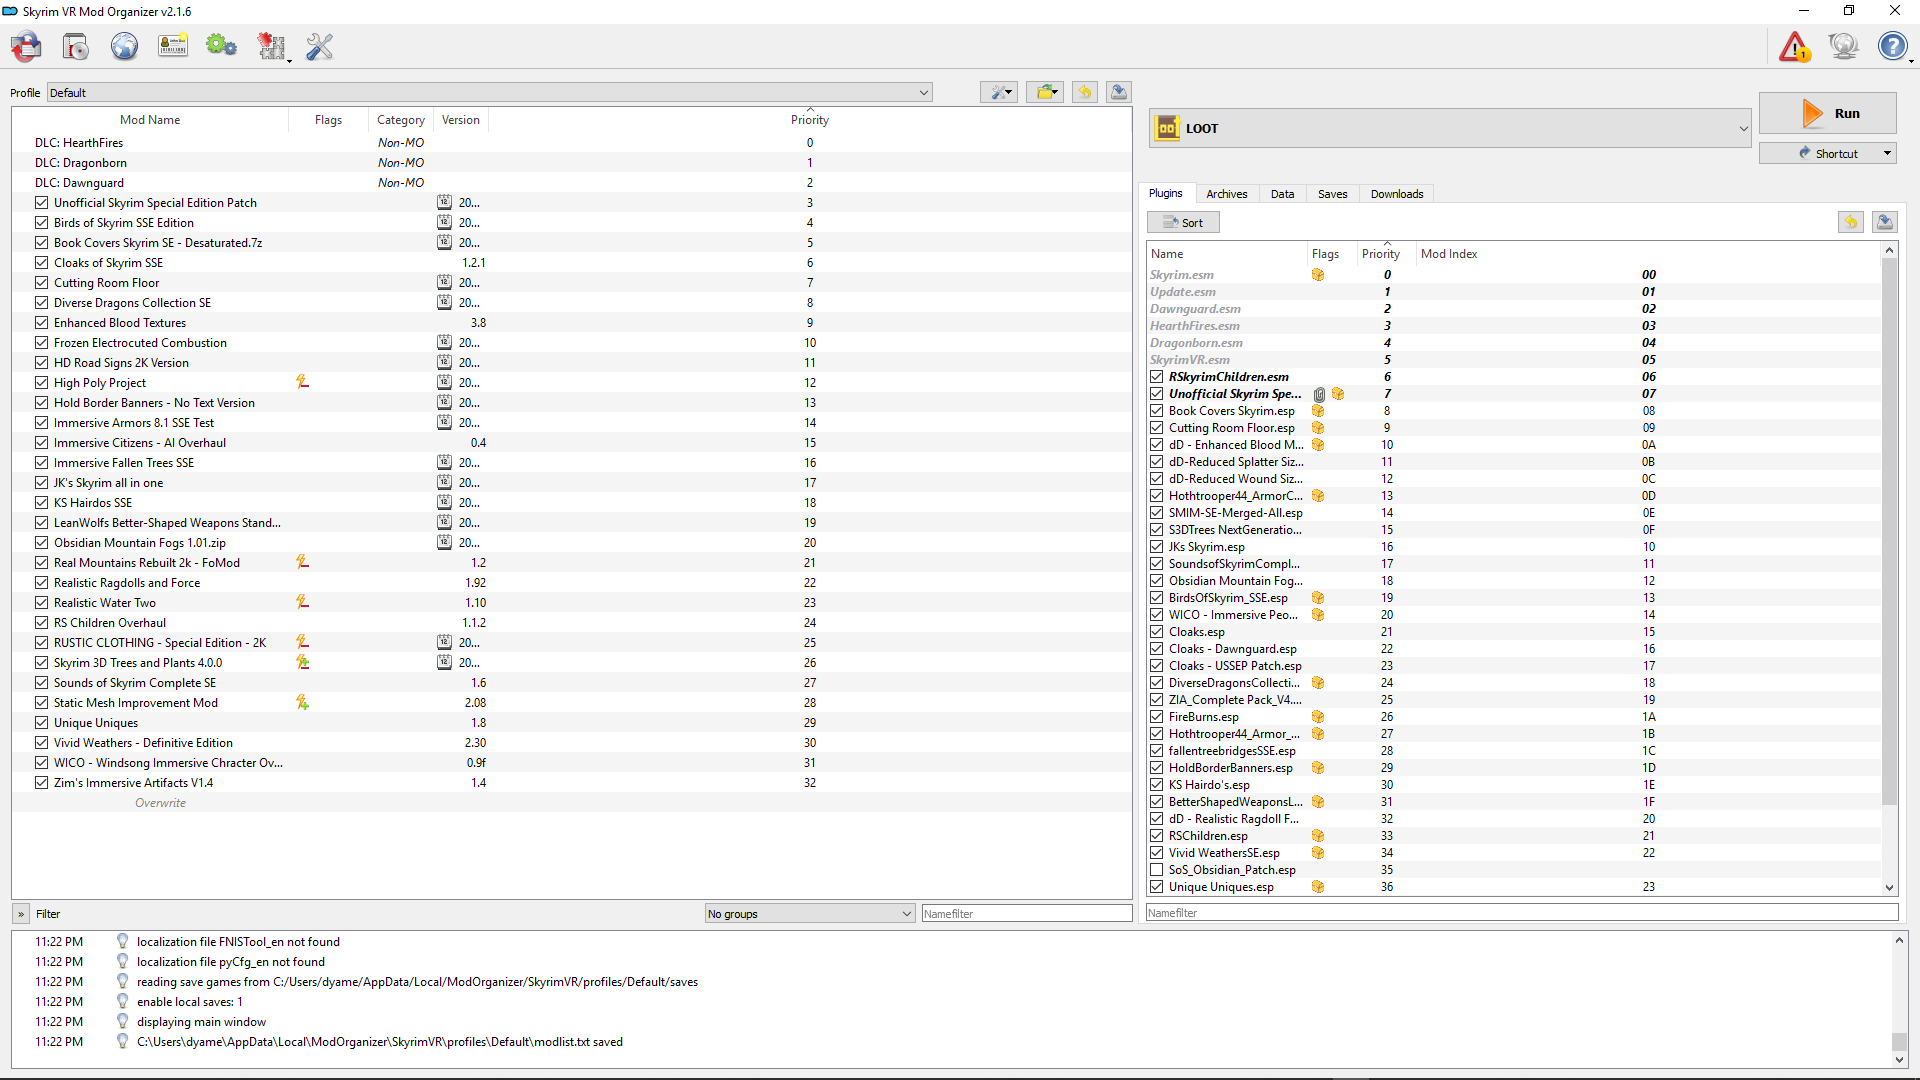Viewport: 1920px width, 1080px height.
Task: Click the Mod Name column header
Action: pos(150,119)
